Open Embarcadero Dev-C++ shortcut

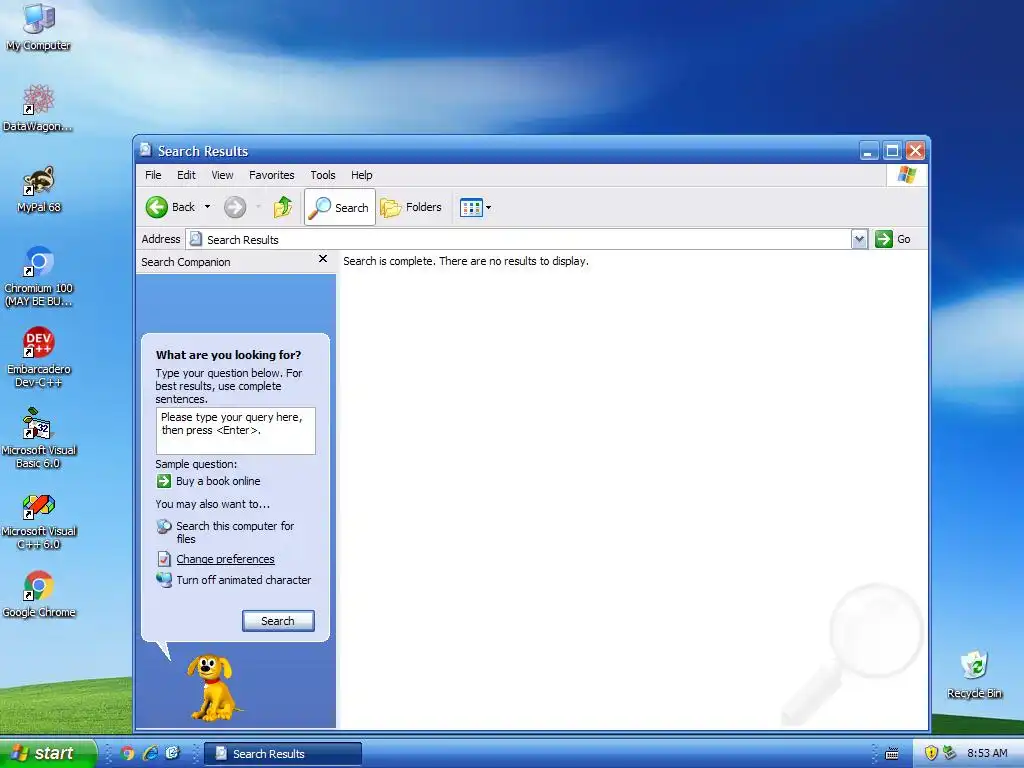(x=39, y=357)
